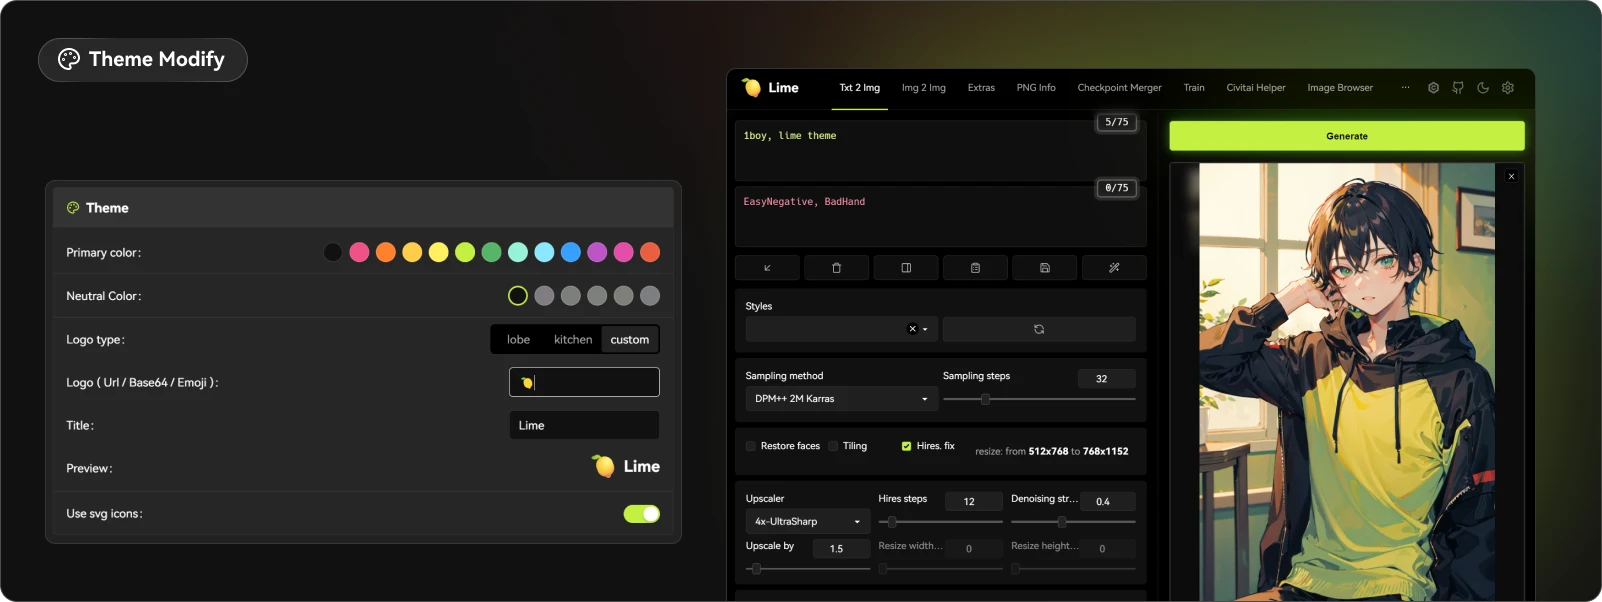The height and width of the screenshot is (602, 1602).
Task: Select the kitchen logo type option
Action: click(x=573, y=340)
